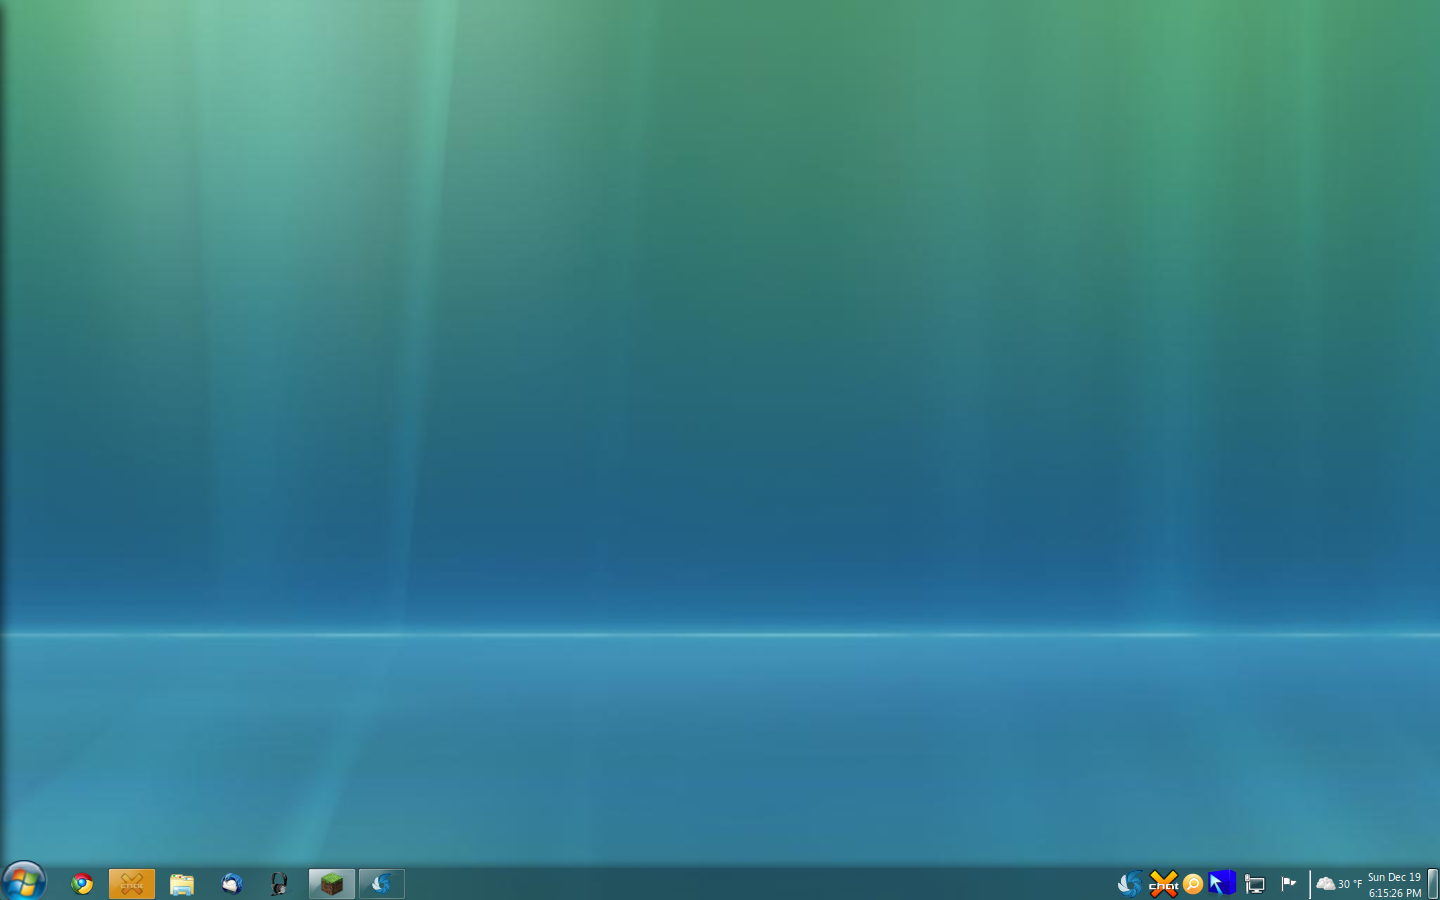
Task: Switch to the orange XChat taskbar button
Action: point(132,884)
